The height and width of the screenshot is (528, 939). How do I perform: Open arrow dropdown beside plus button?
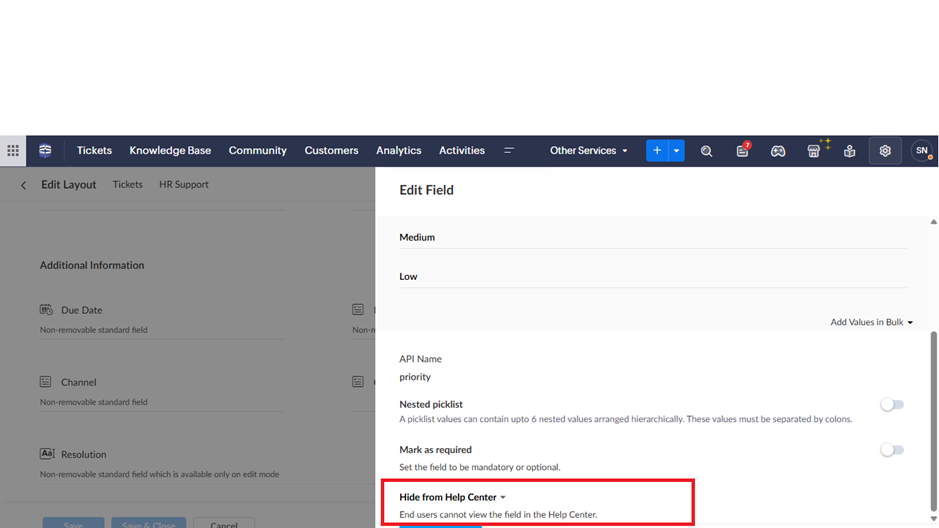(x=677, y=151)
